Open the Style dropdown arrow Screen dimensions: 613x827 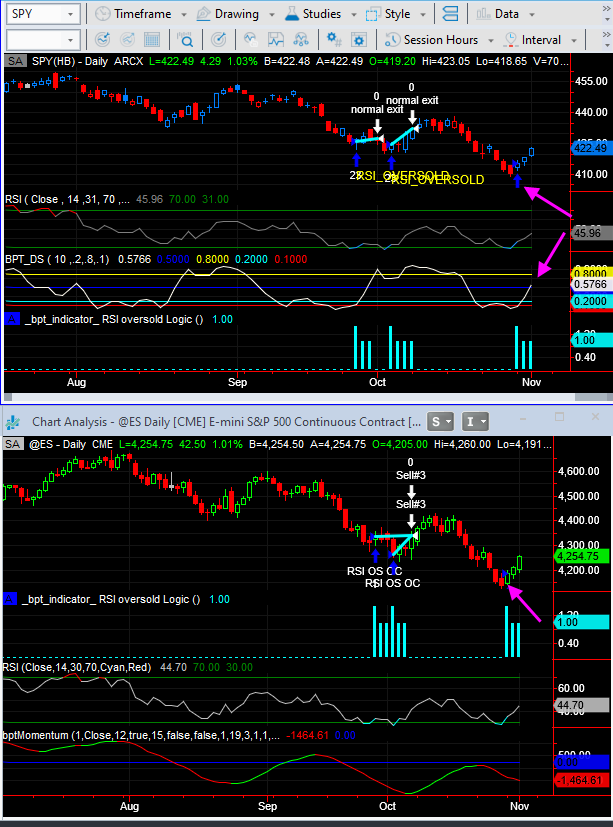coord(423,15)
